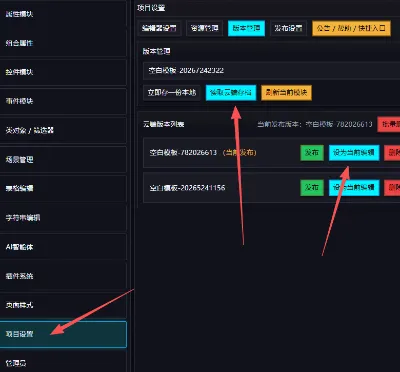Open the 公告 / 协助 / 快捷入口 tab

(351, 28)
